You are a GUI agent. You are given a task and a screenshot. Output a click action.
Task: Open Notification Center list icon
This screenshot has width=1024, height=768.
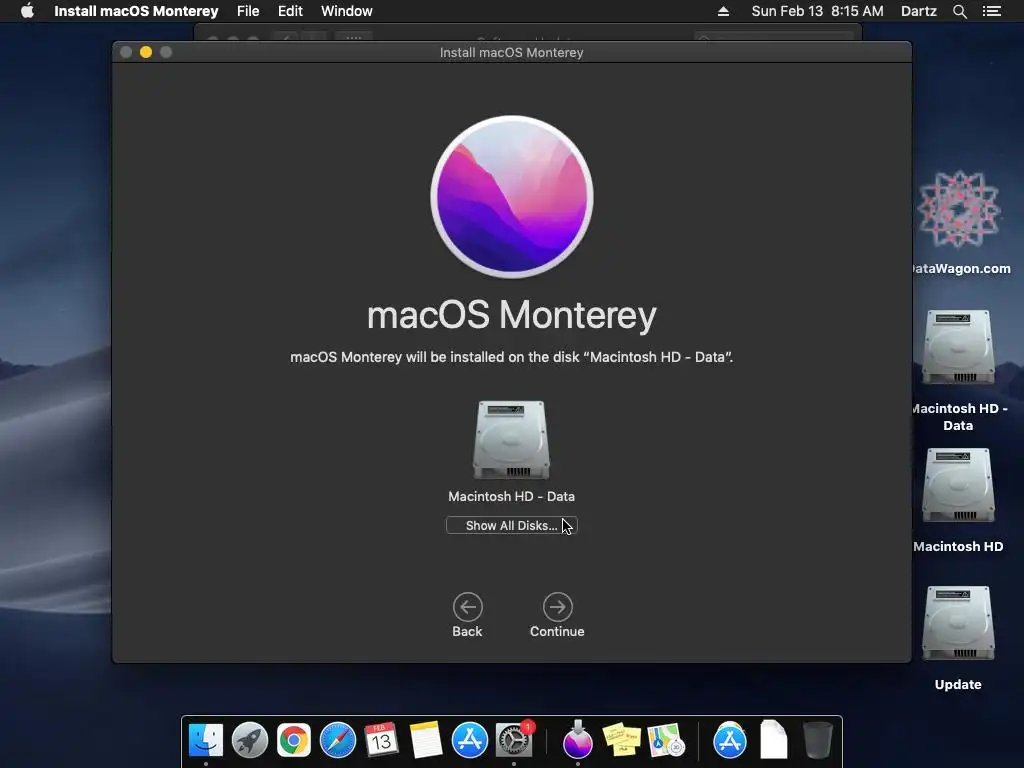[991, 11]
